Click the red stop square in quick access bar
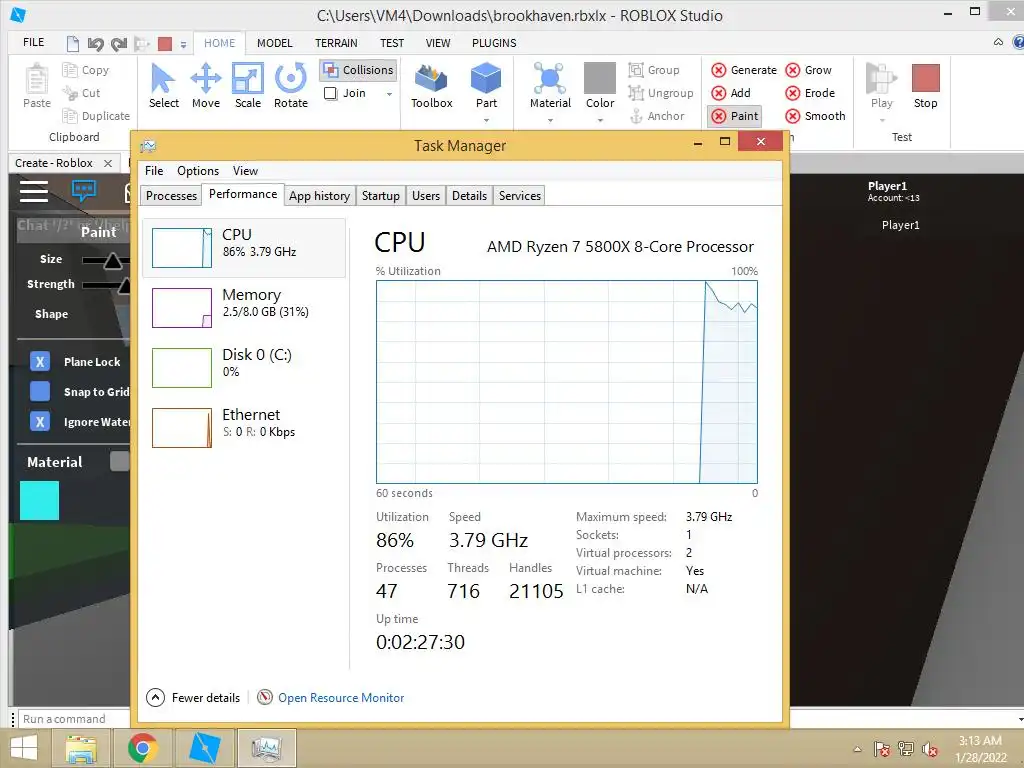1024x768 pixels. (165, 44)
